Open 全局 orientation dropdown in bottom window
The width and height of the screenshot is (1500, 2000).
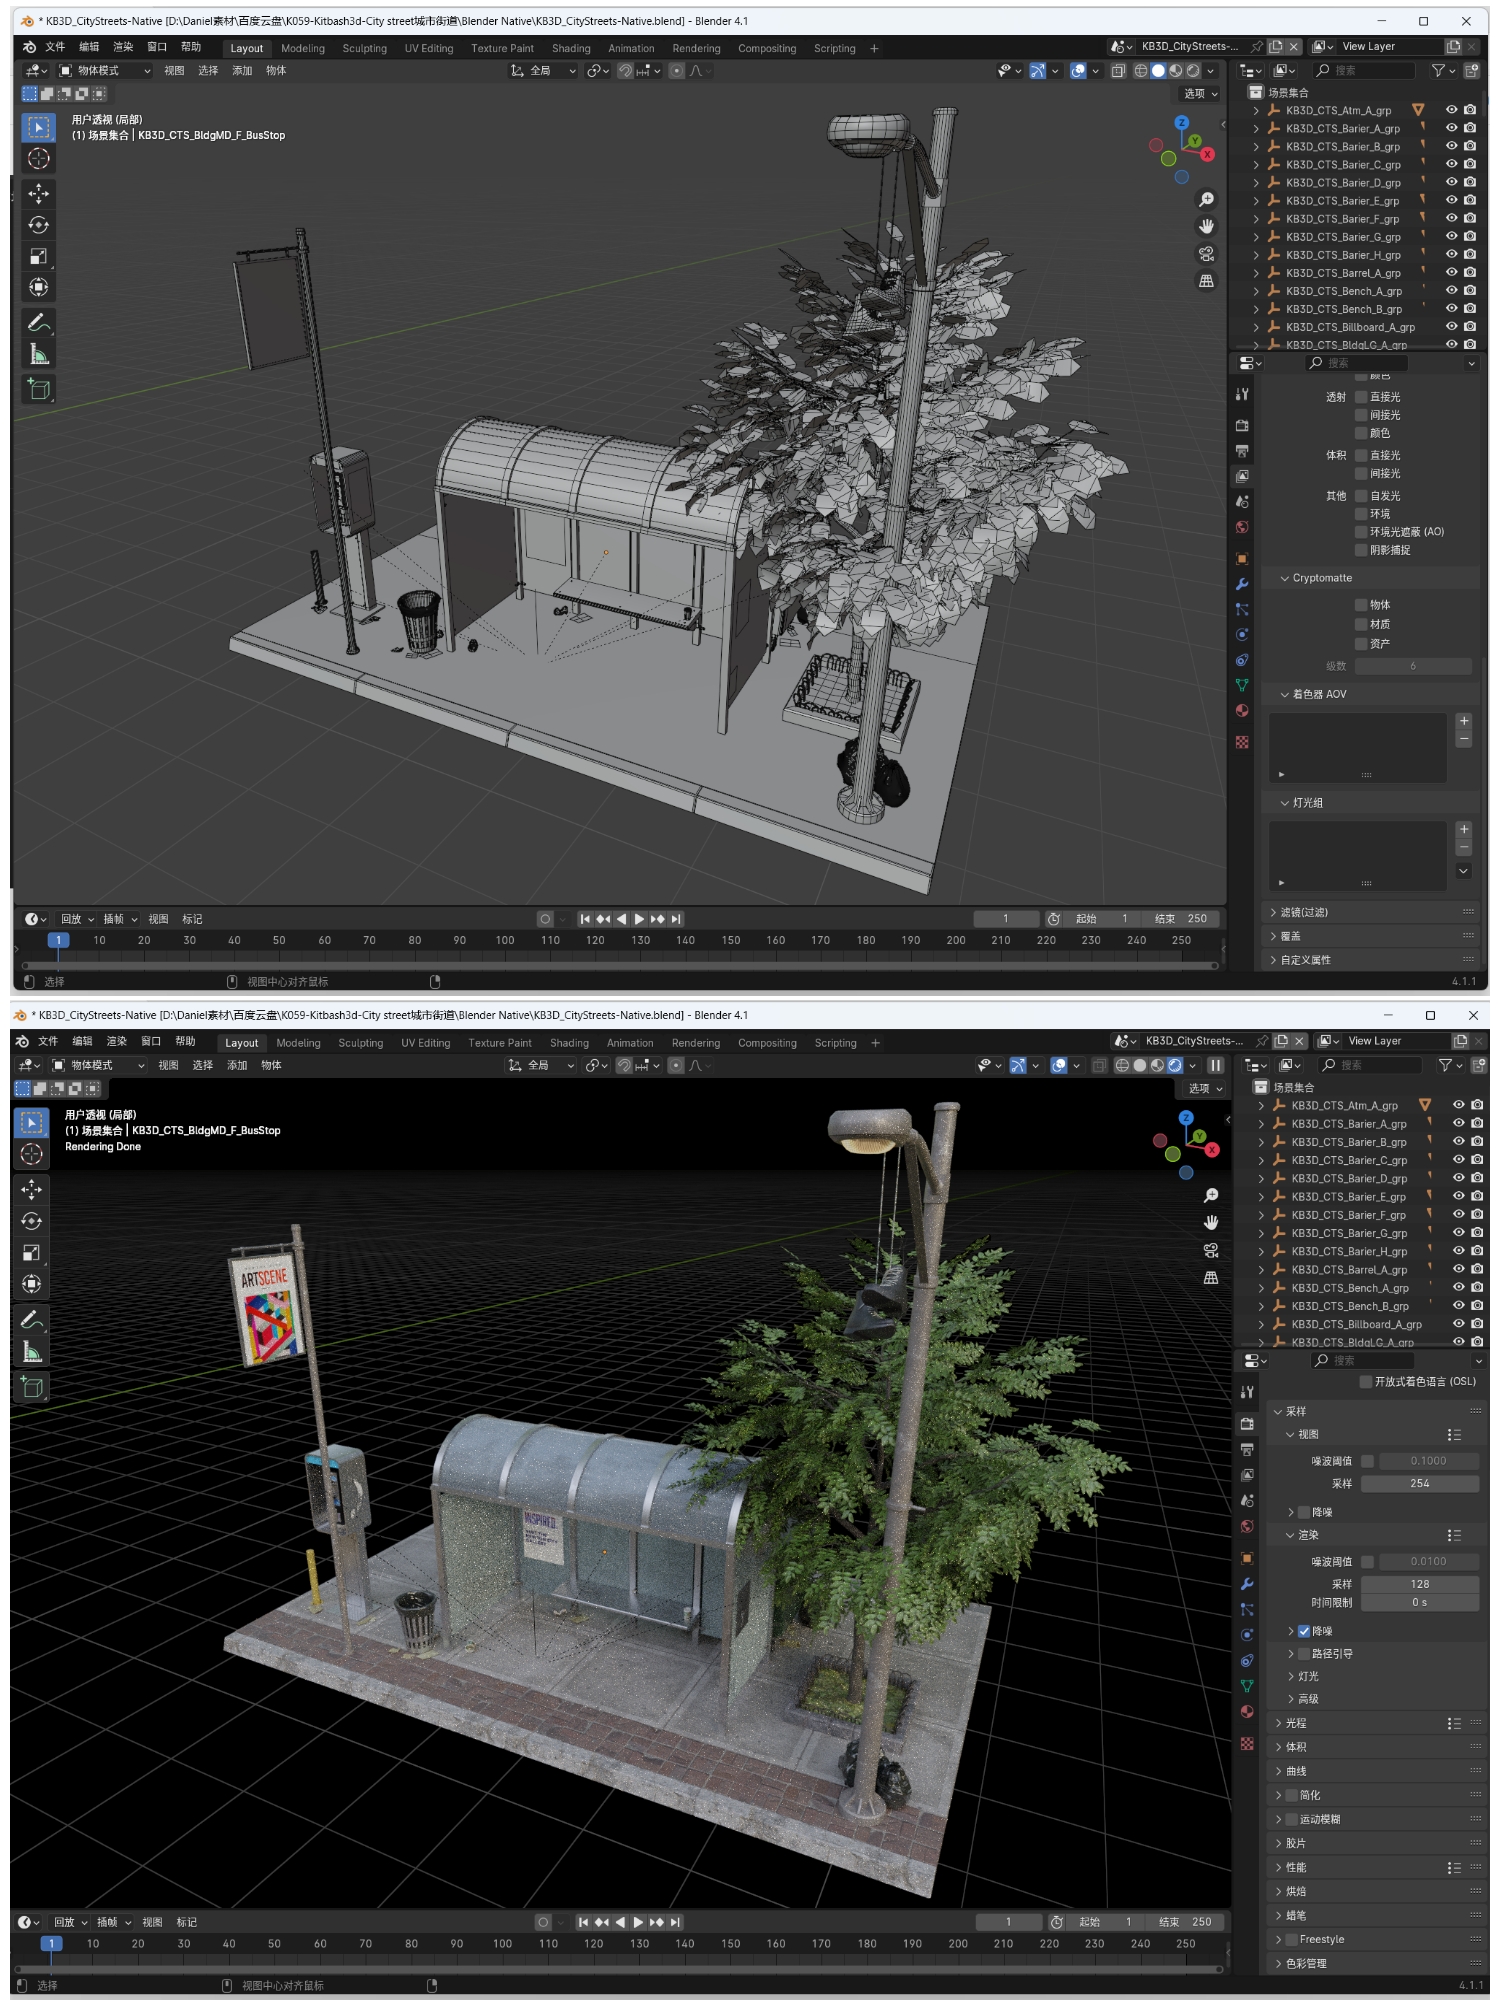[x=542, y=1066]
